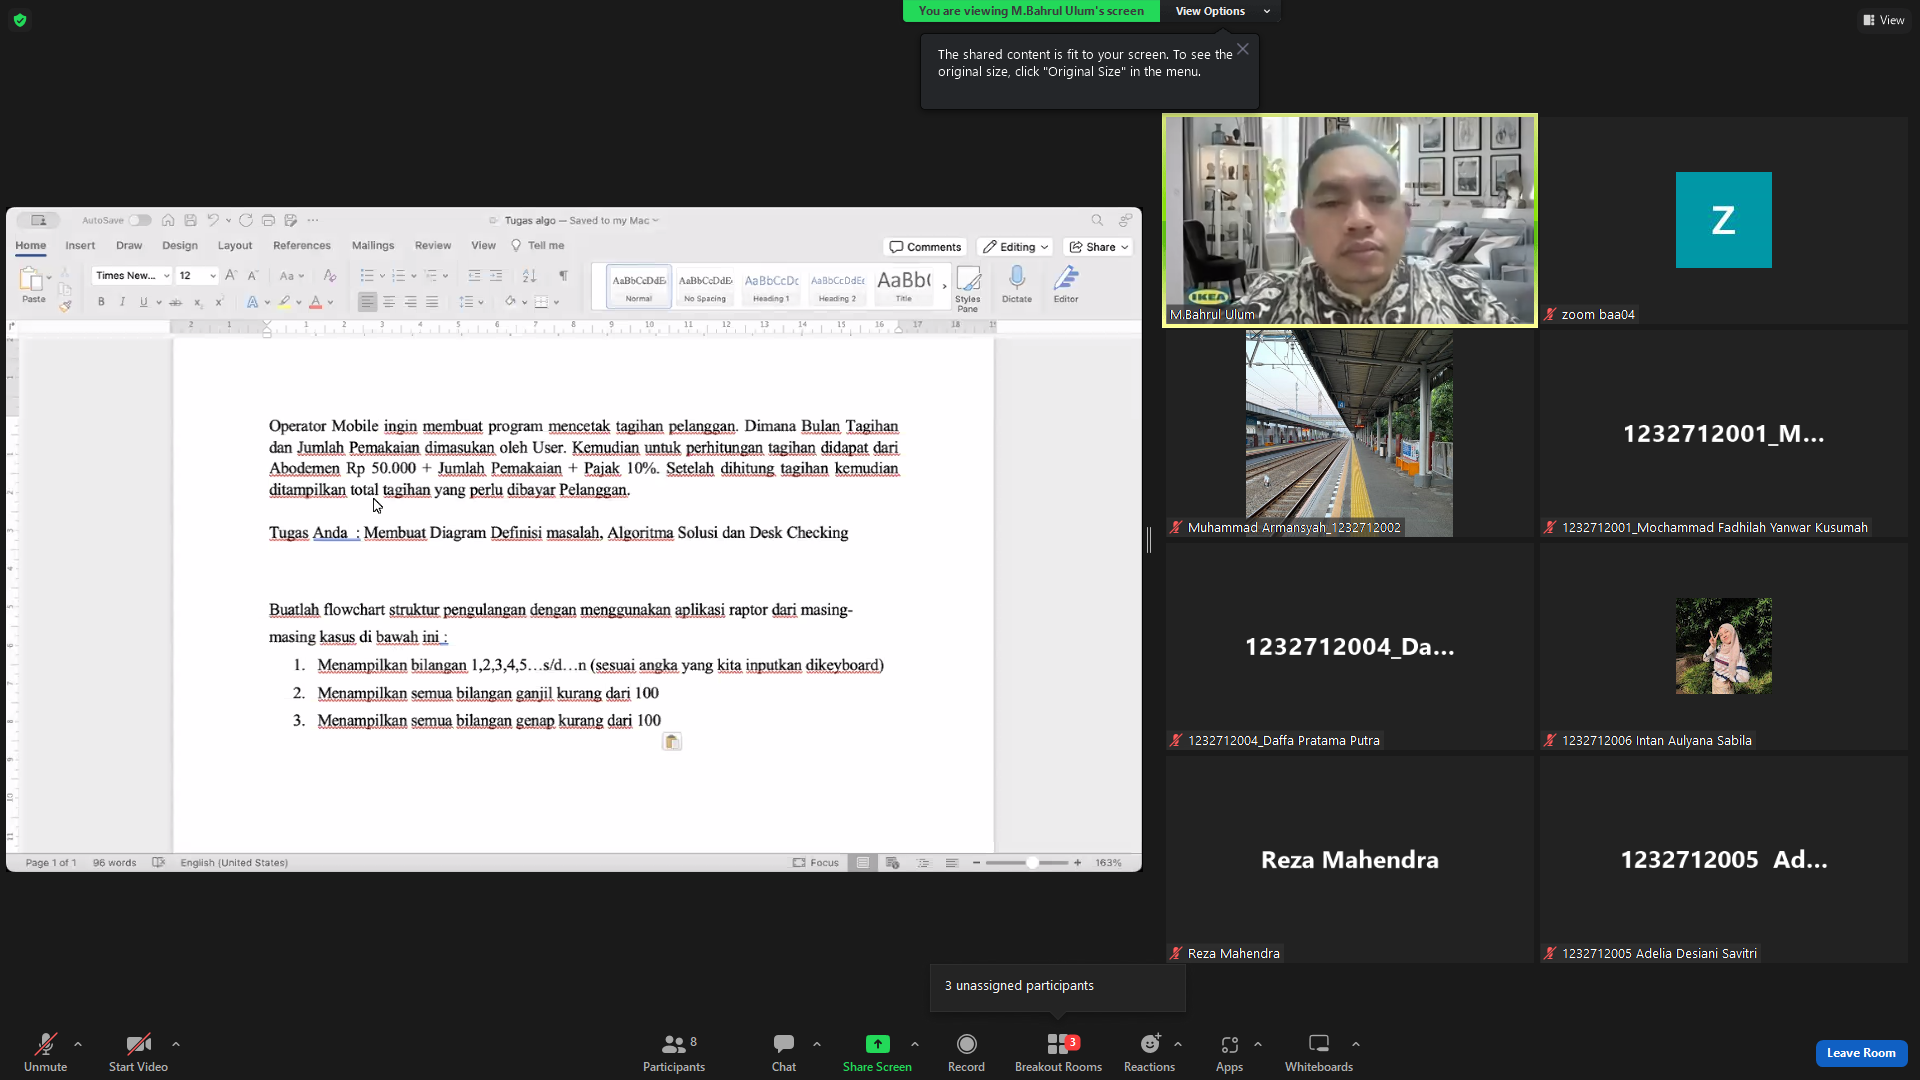Open the Reactions menu
1920x1080 pixels.
click(x=1149, y=1052)
